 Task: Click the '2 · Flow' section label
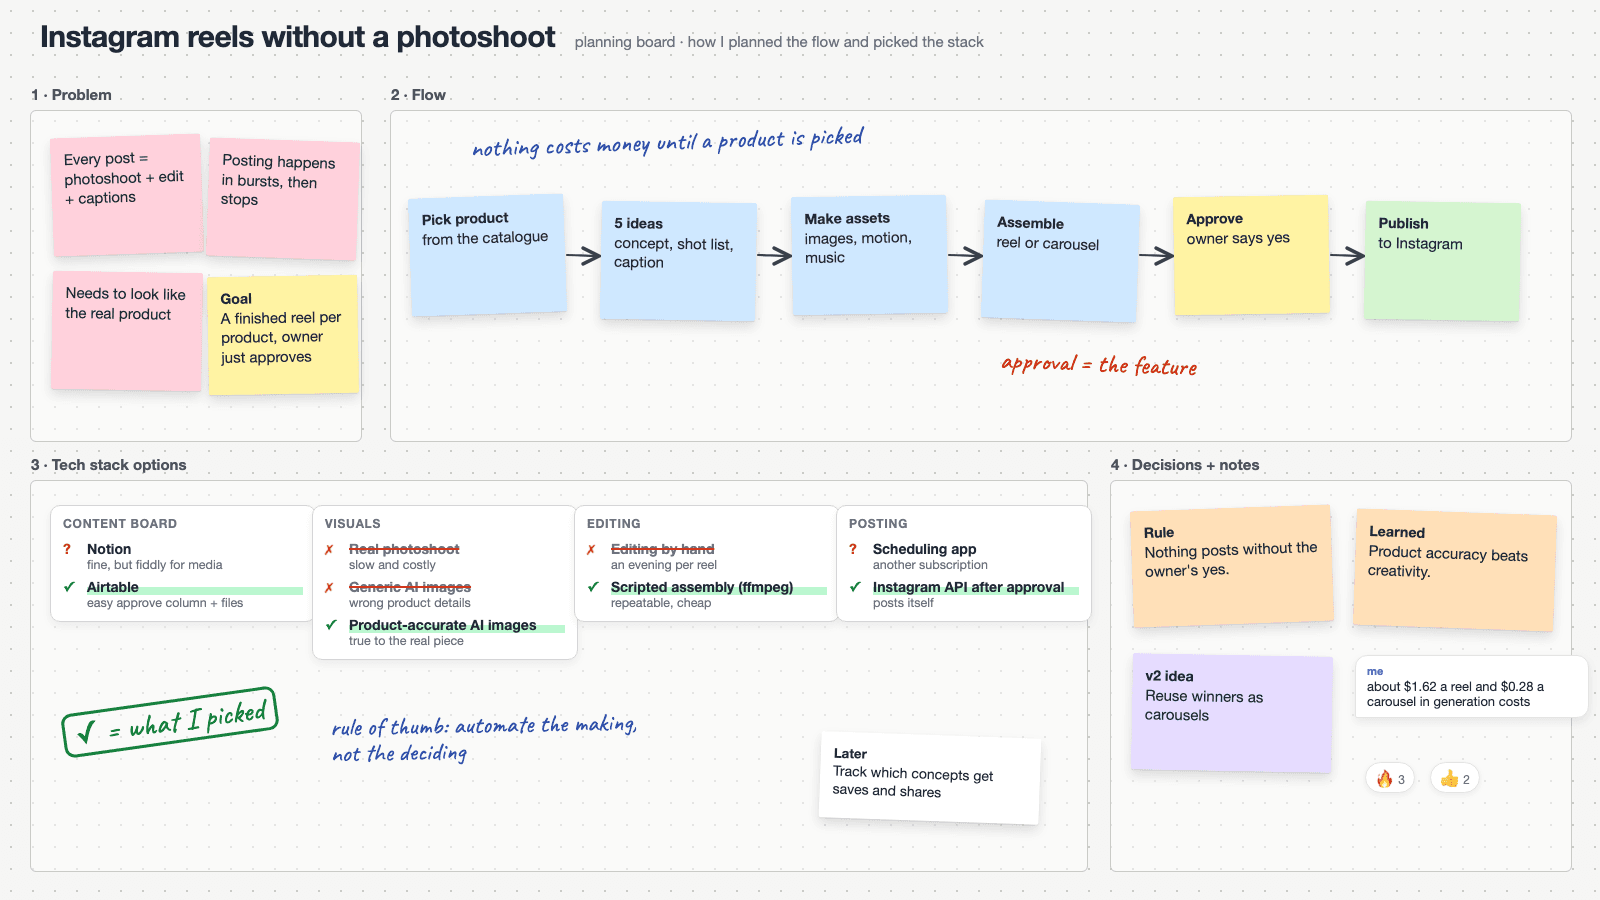pyautogui.click(x=418, y=95)
